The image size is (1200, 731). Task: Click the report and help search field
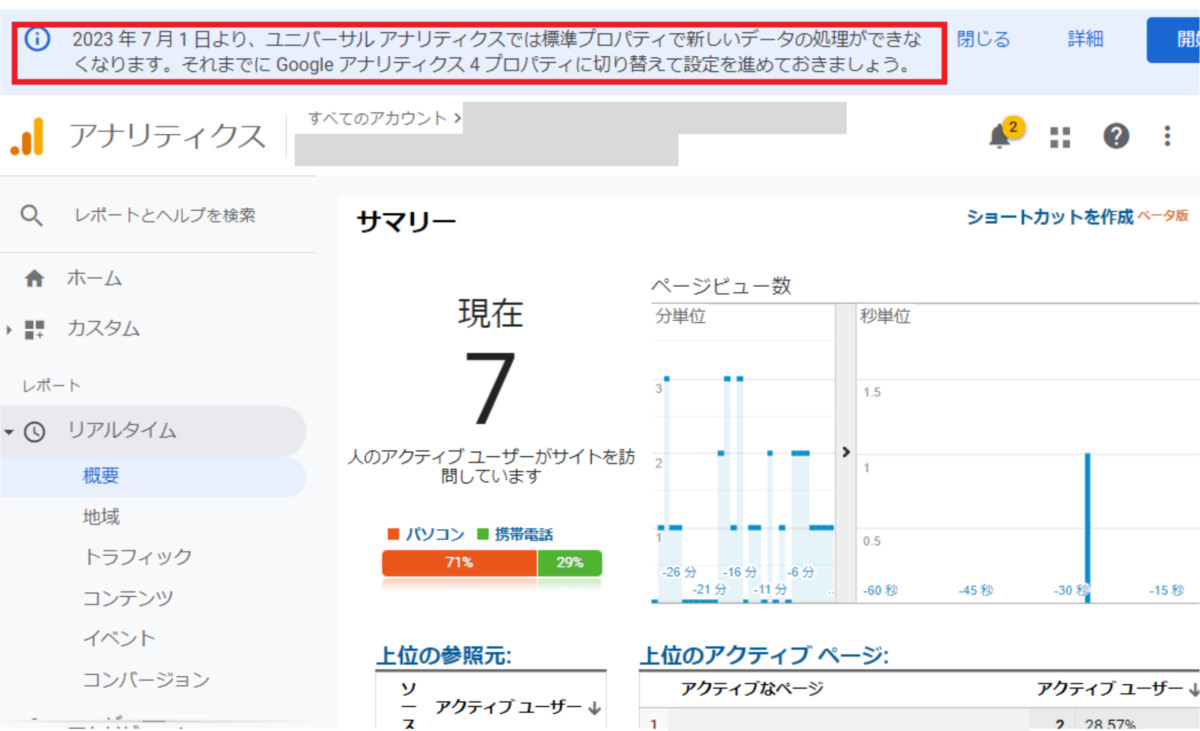pyautogui.click(x=165, y=216)
